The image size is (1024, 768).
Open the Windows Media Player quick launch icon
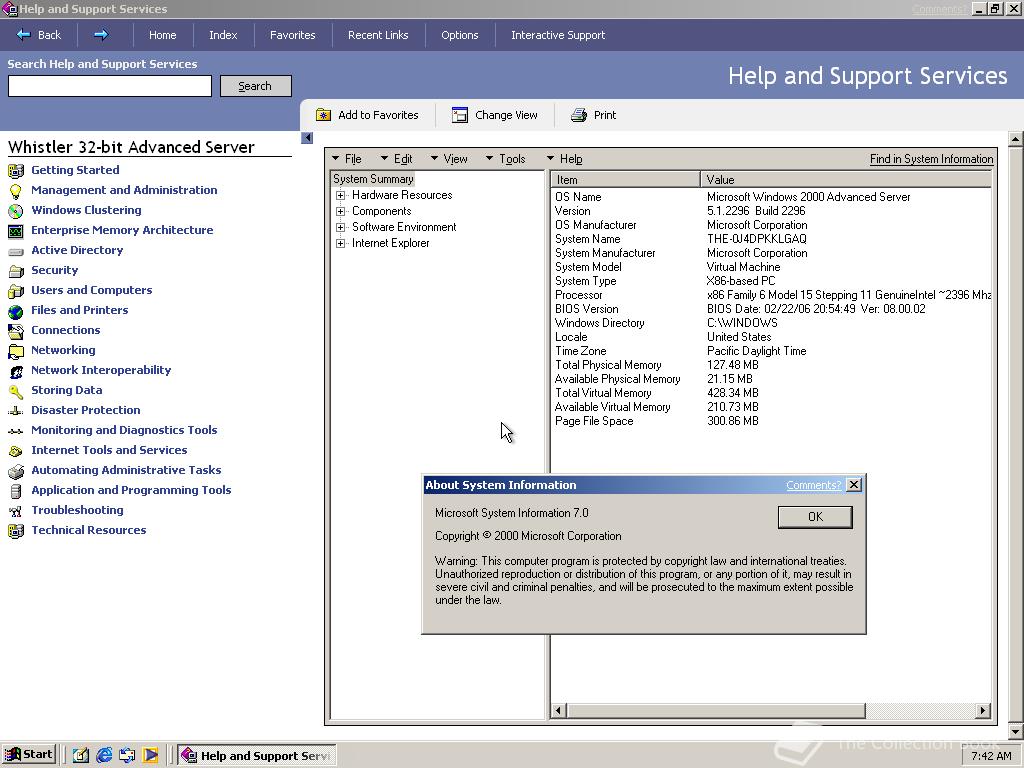pyautogui.click(x=150, y=755)
